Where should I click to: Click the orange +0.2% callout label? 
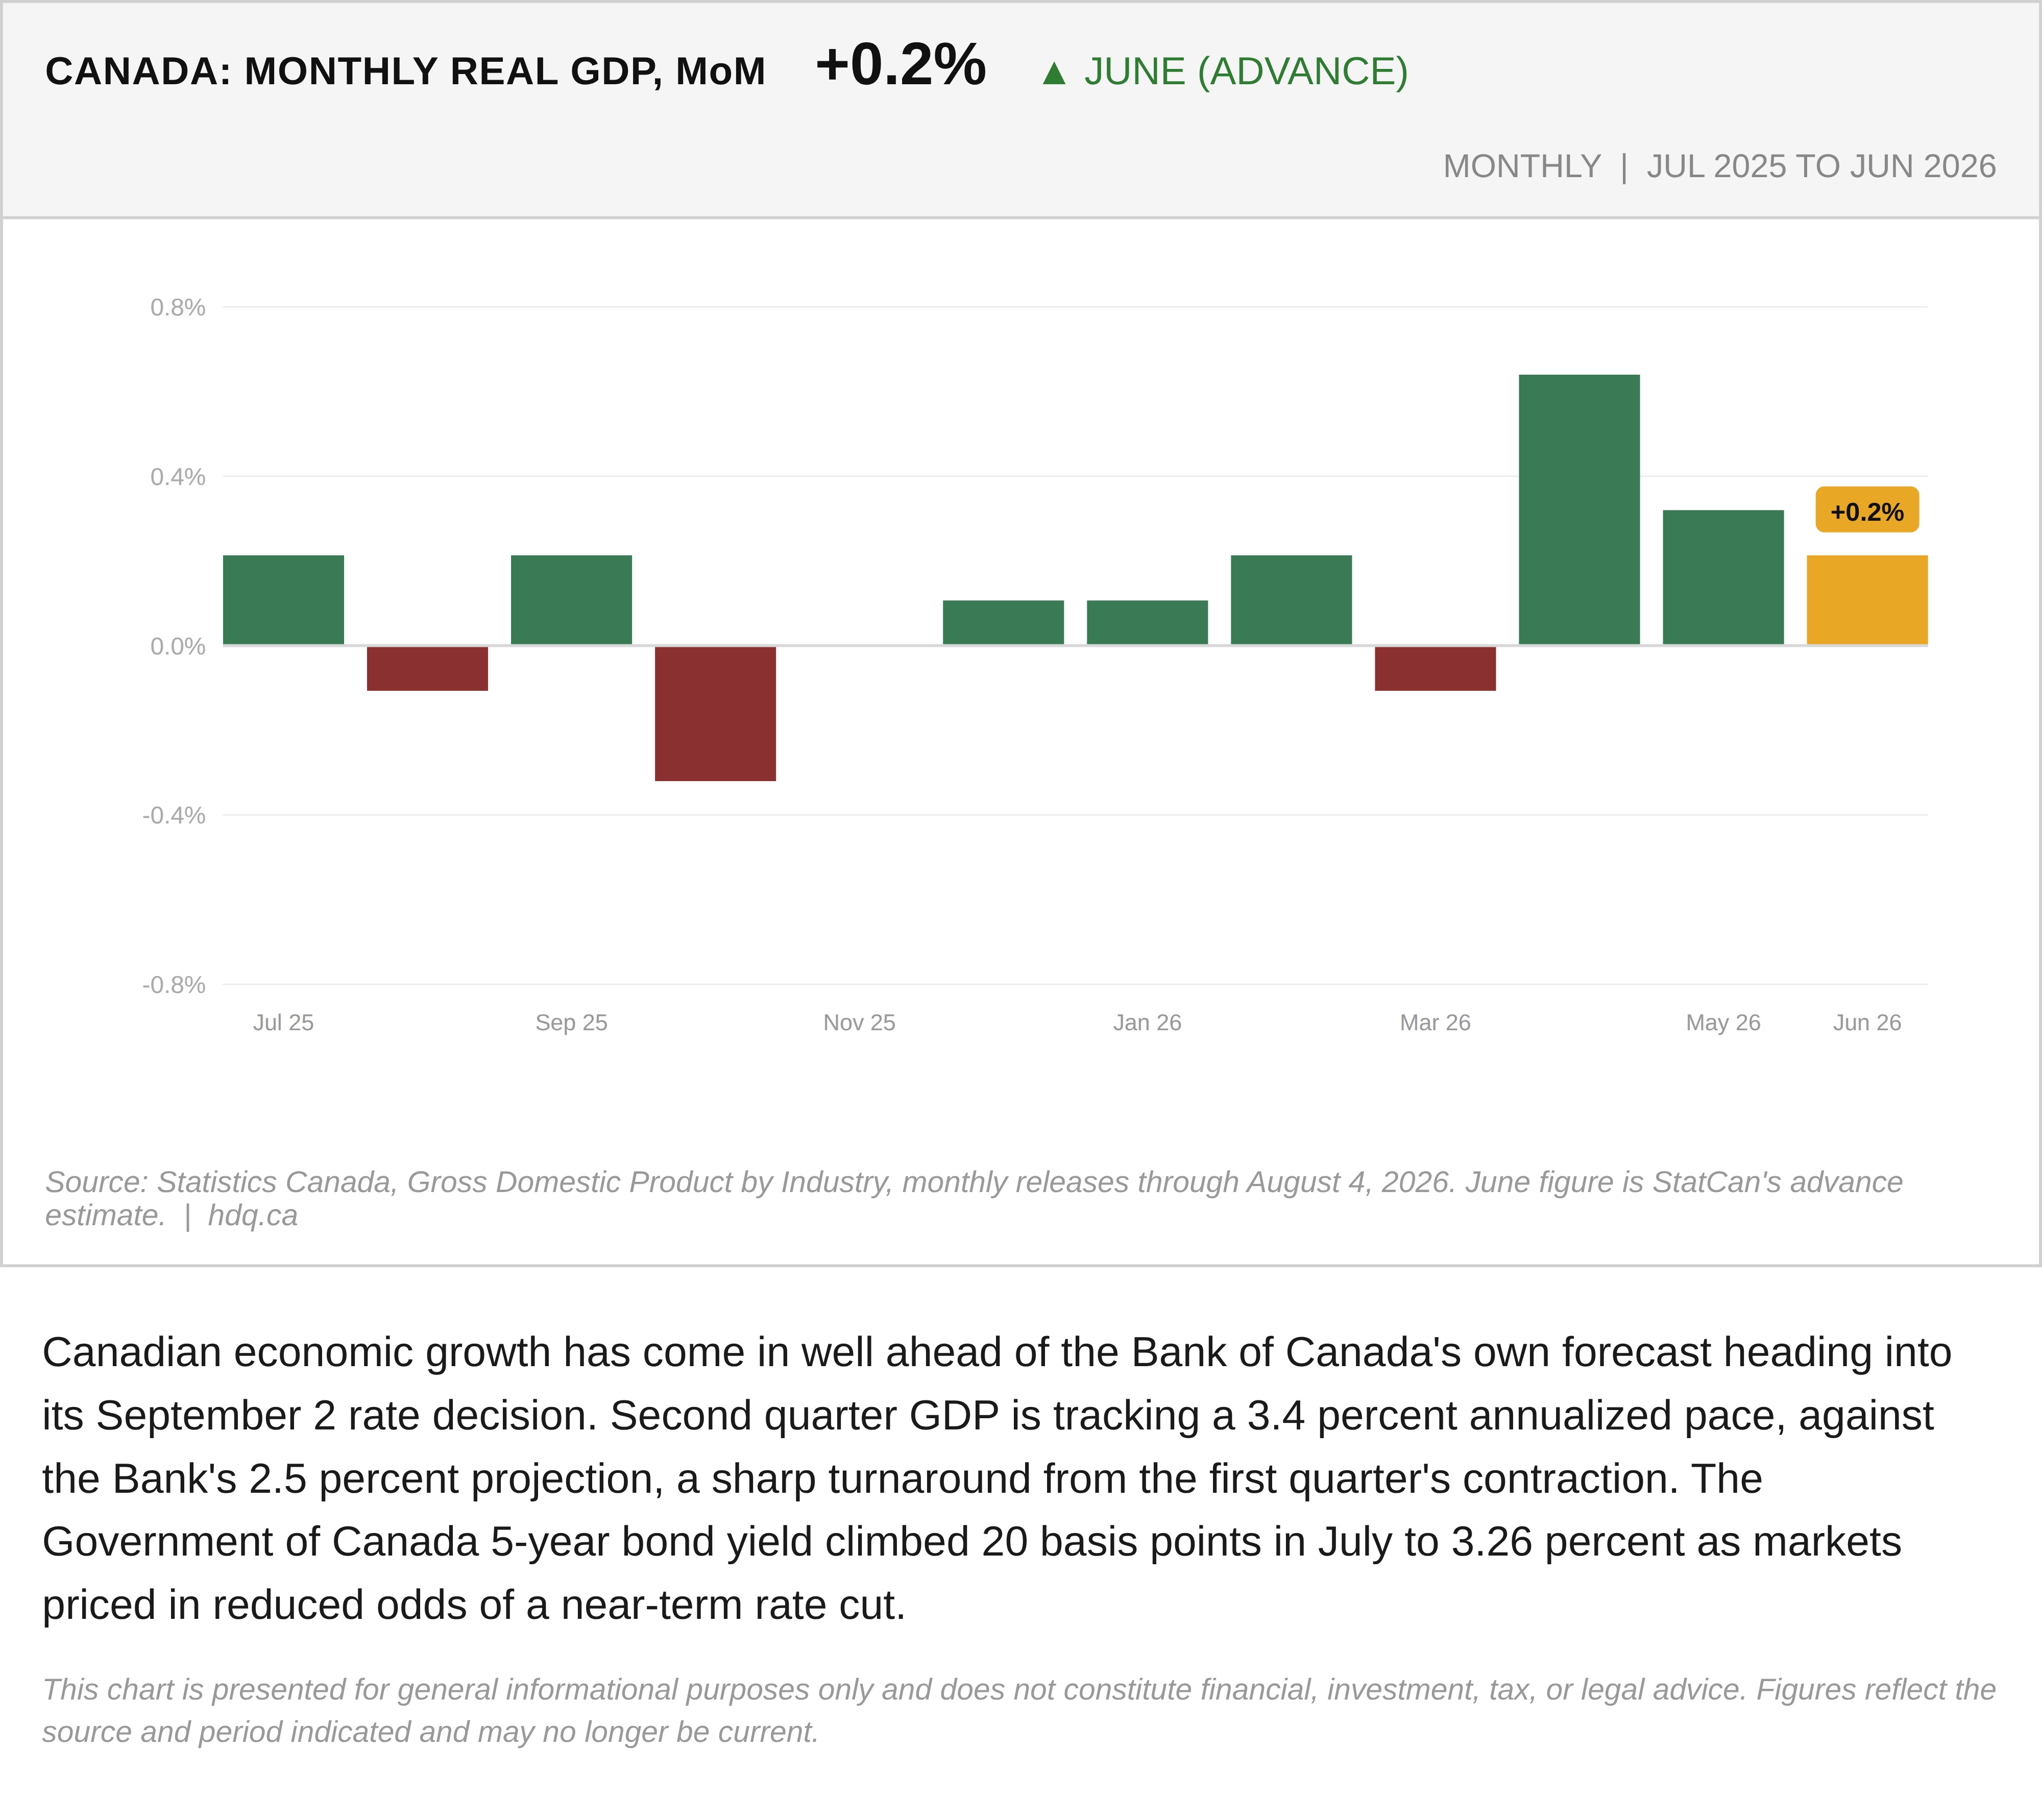pyautogui.click(x=1866, y=511)
